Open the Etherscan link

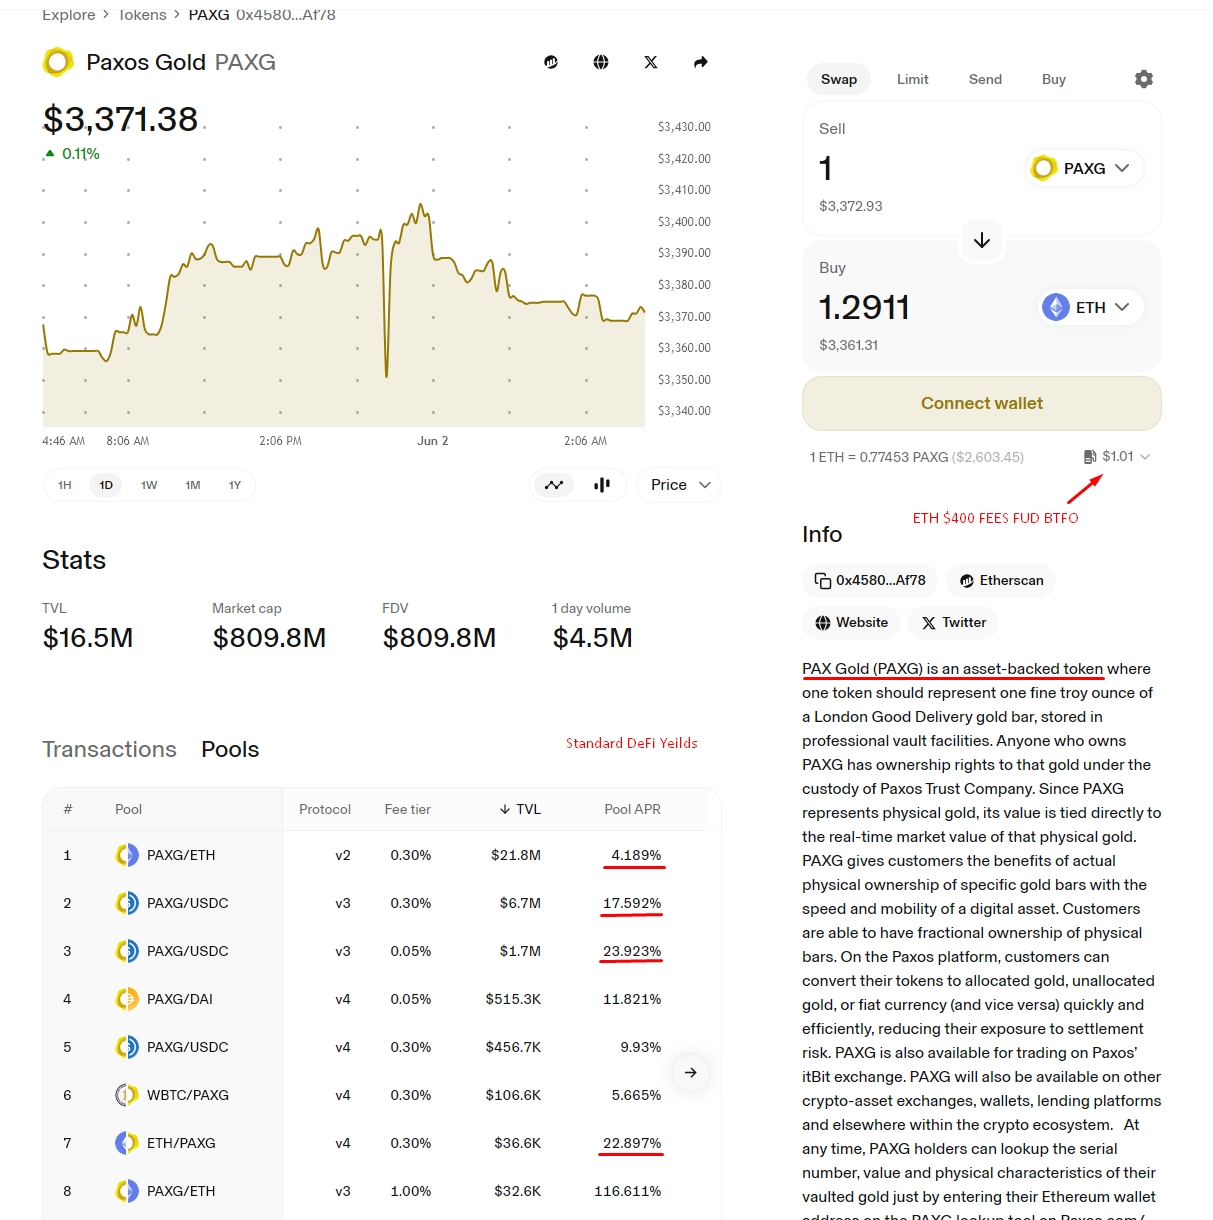[x=1001, y=580]
